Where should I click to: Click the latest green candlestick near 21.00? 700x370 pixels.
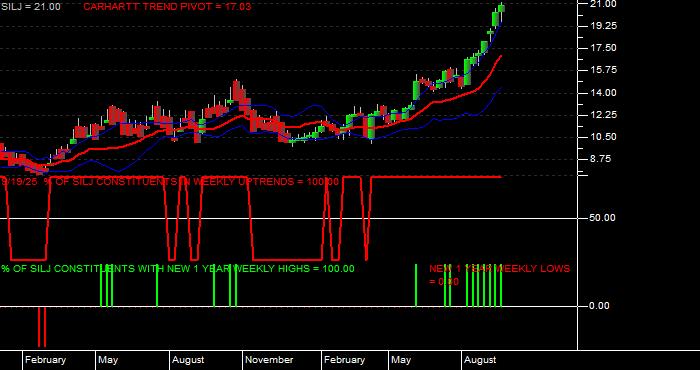pos(502,8)
